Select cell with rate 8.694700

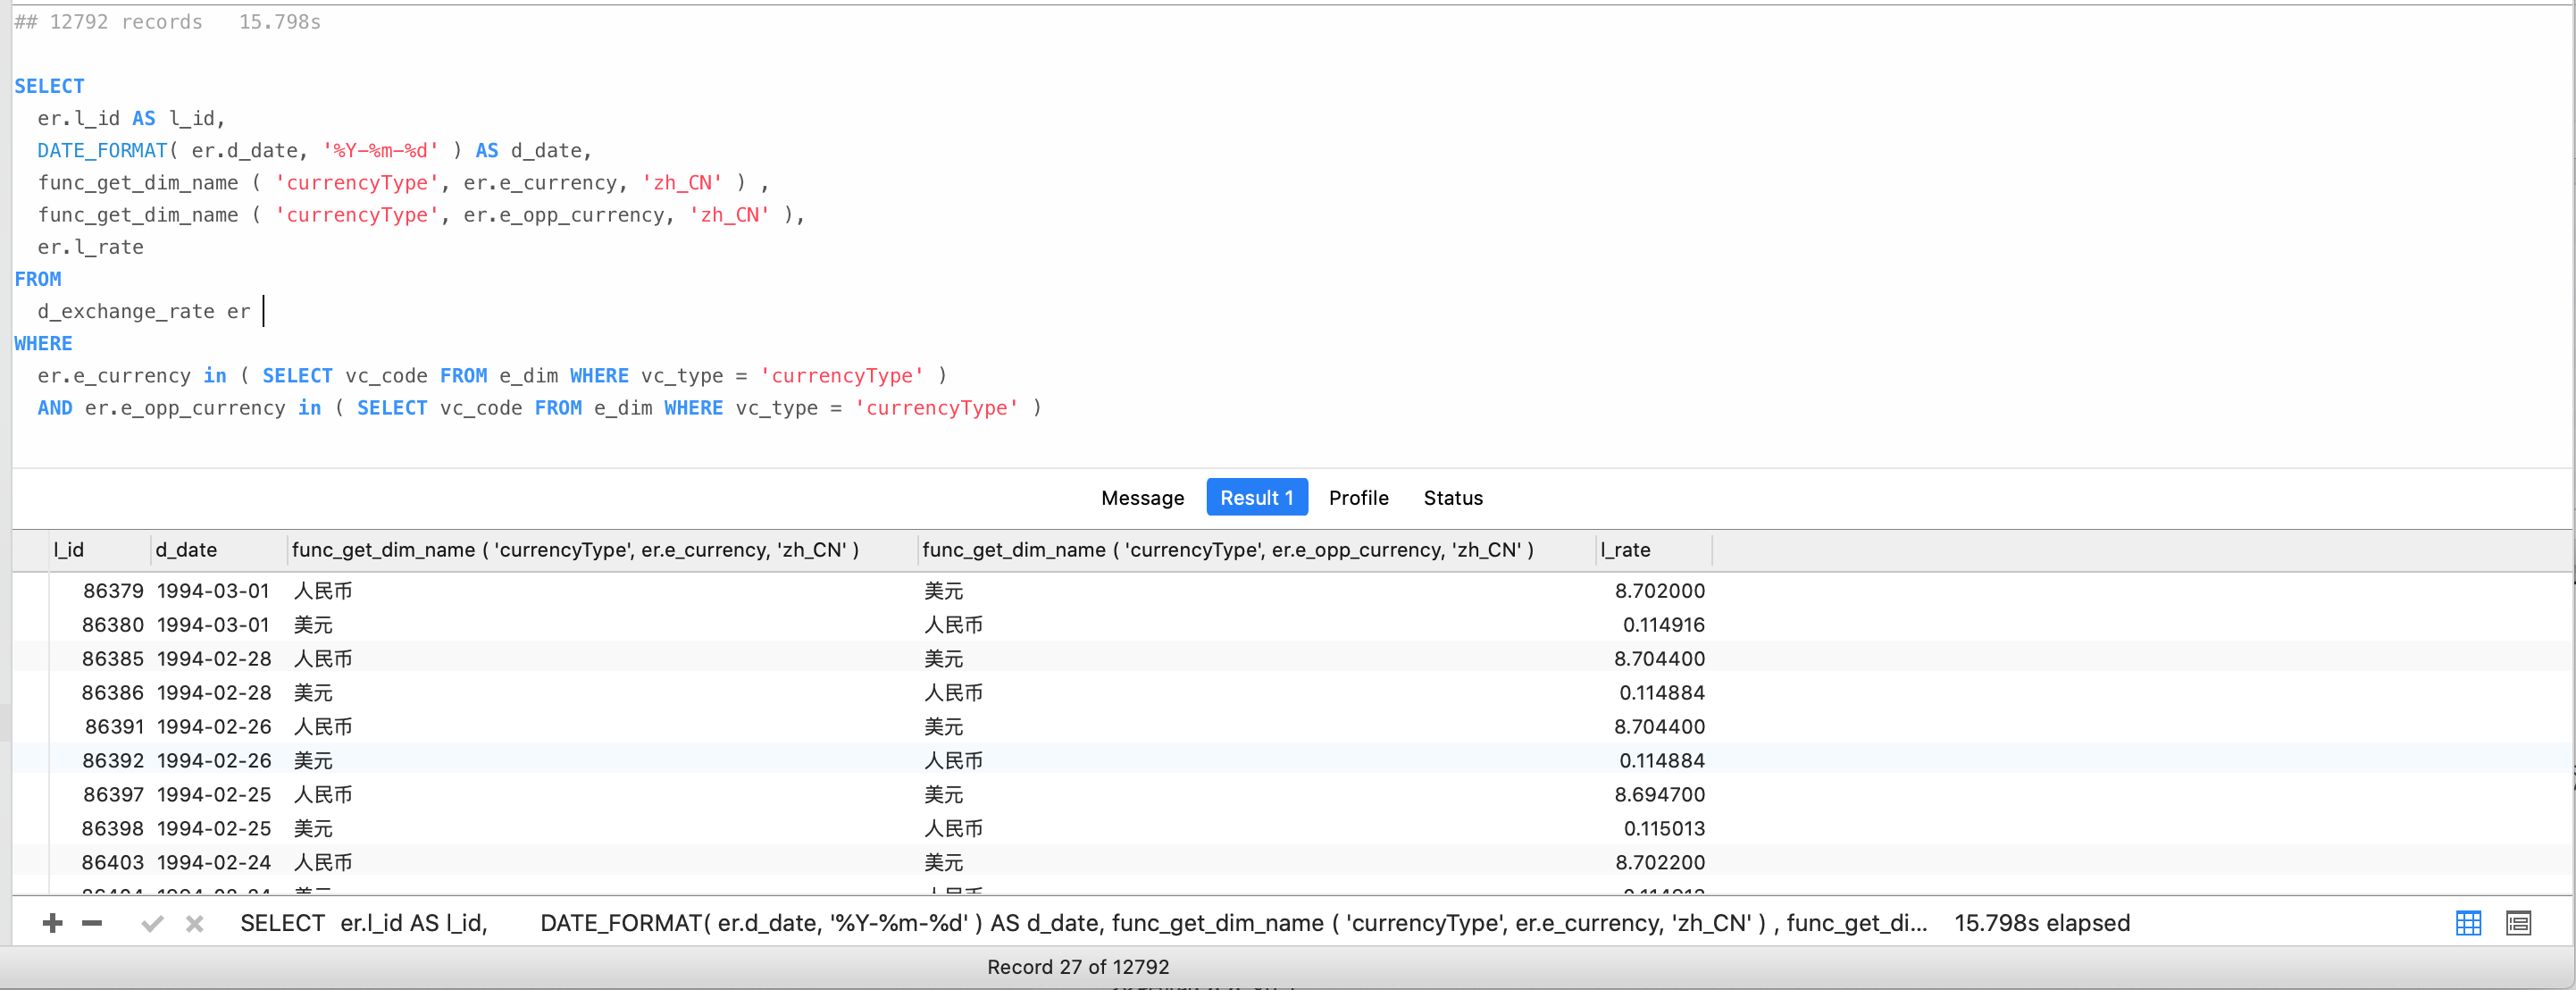click(x=1659, y=795)
